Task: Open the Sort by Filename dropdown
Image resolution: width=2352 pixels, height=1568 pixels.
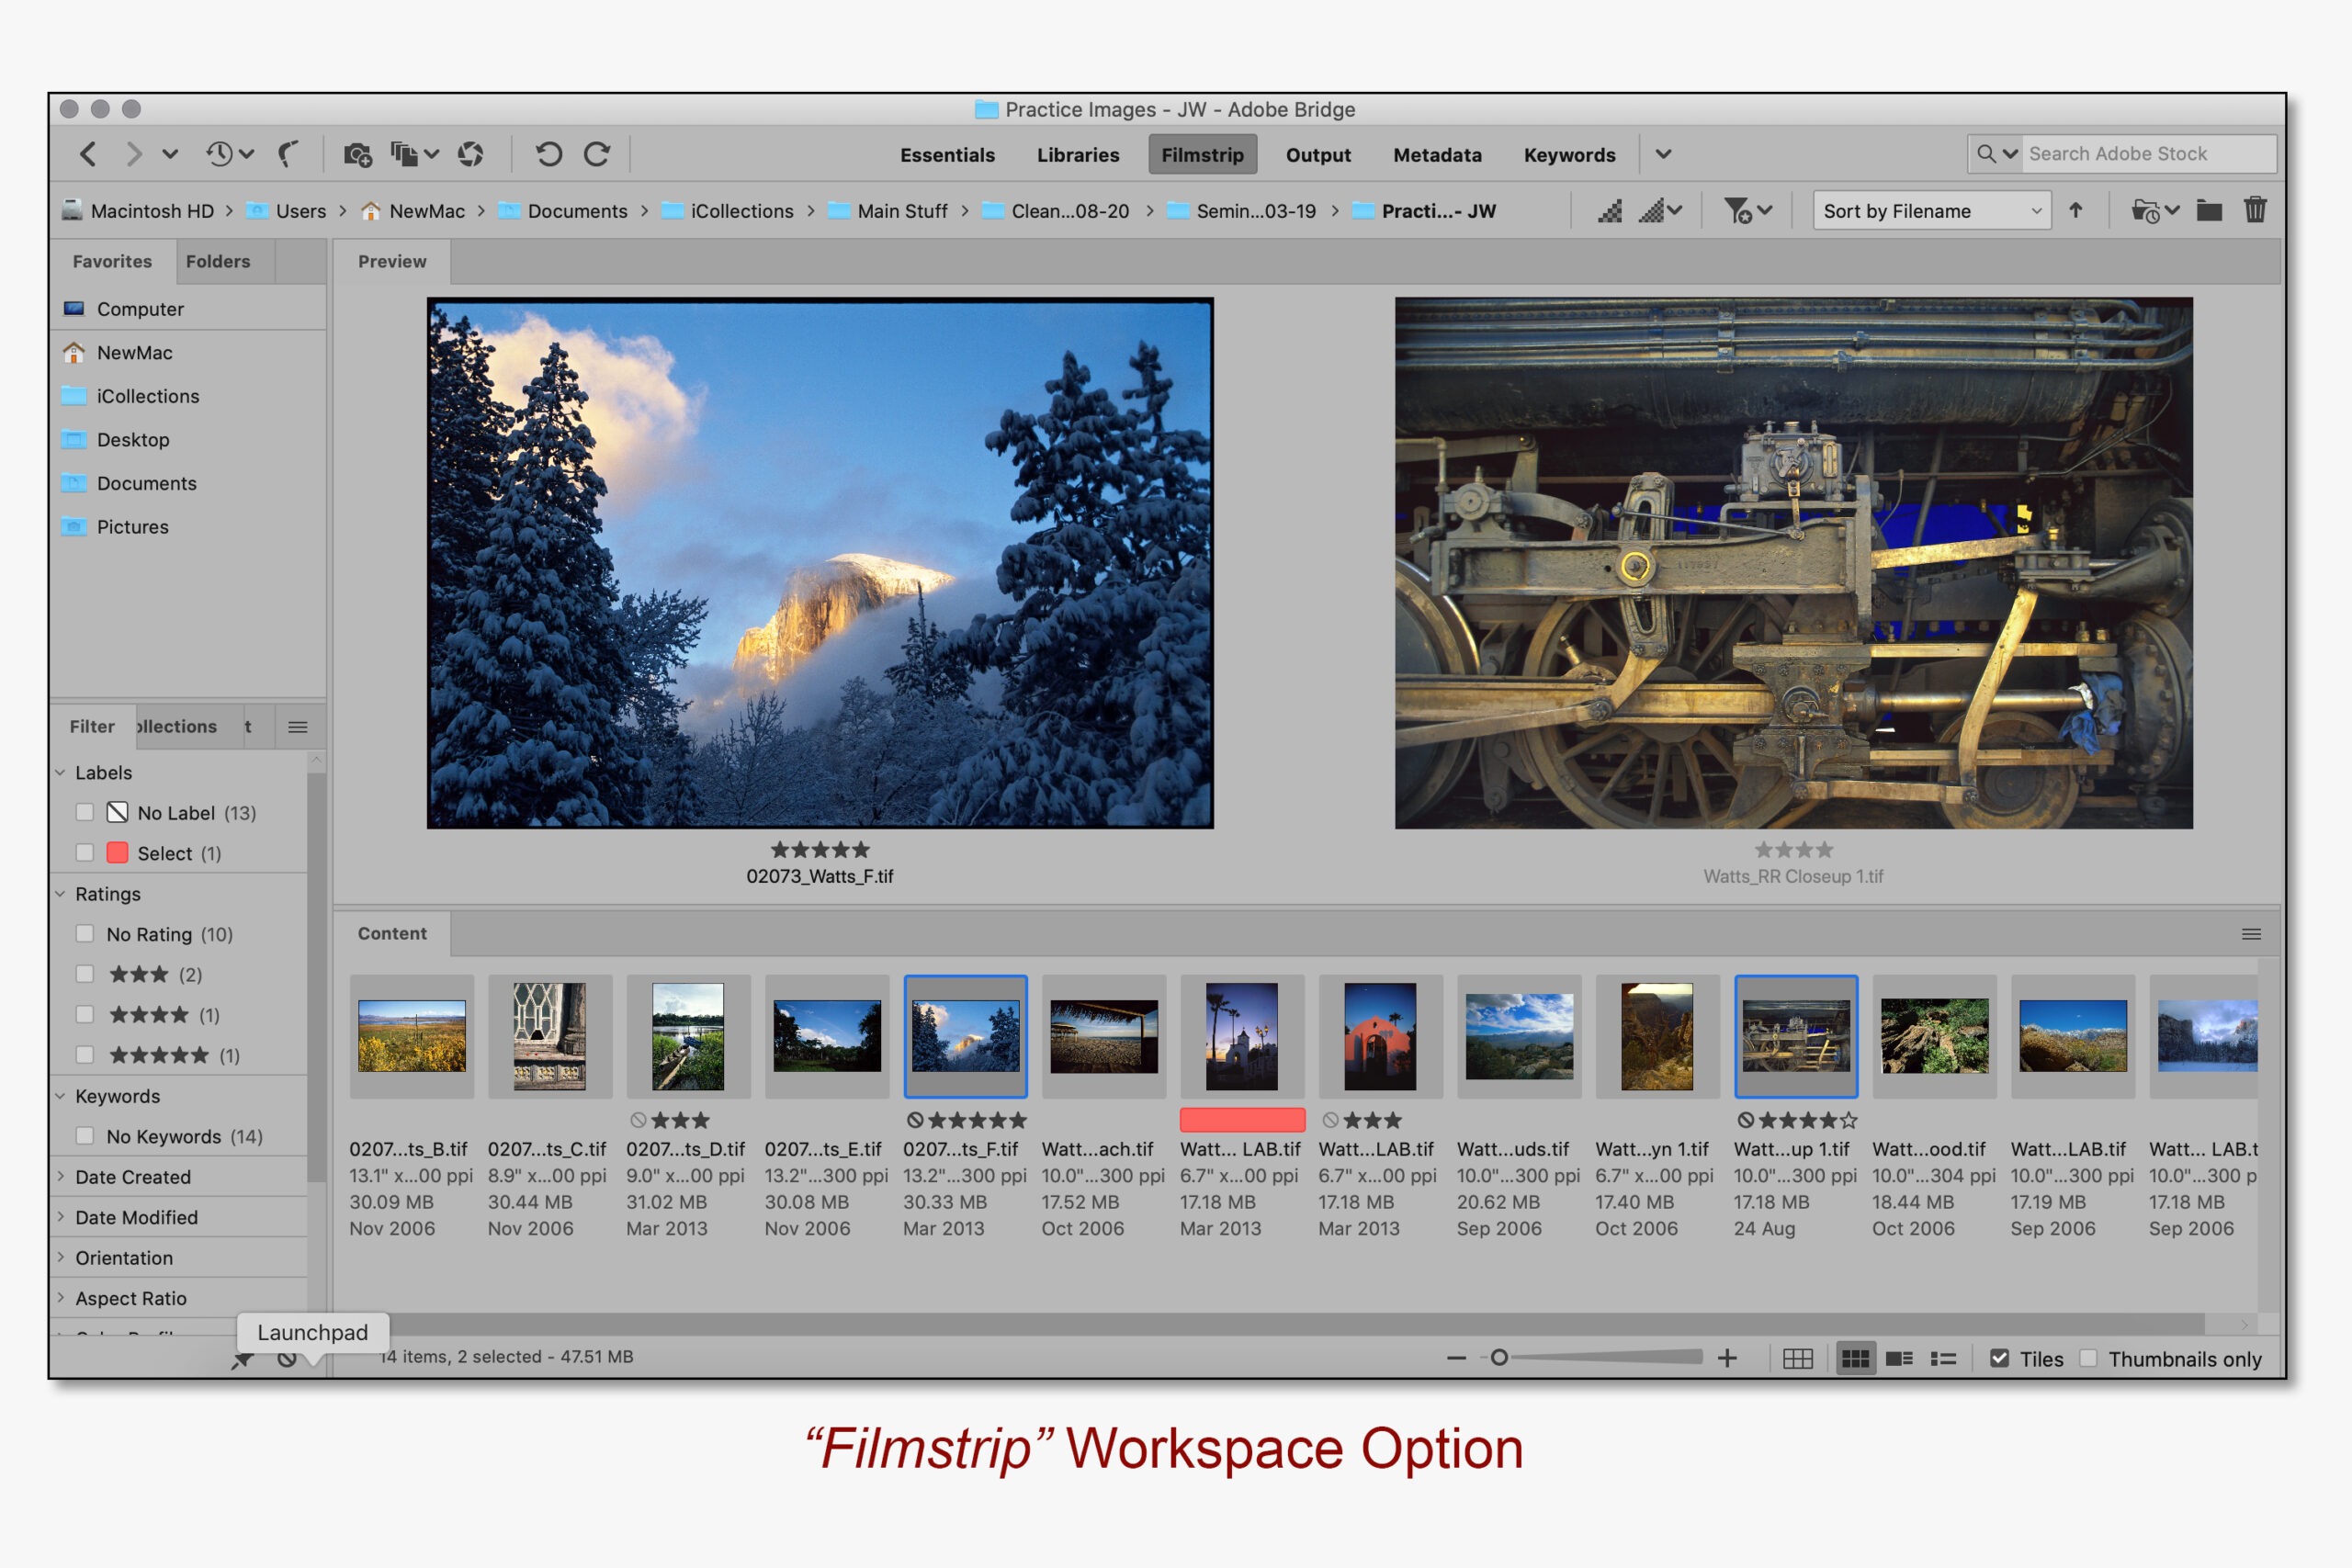Action: pyautogui.click(x=1930, y=211)
